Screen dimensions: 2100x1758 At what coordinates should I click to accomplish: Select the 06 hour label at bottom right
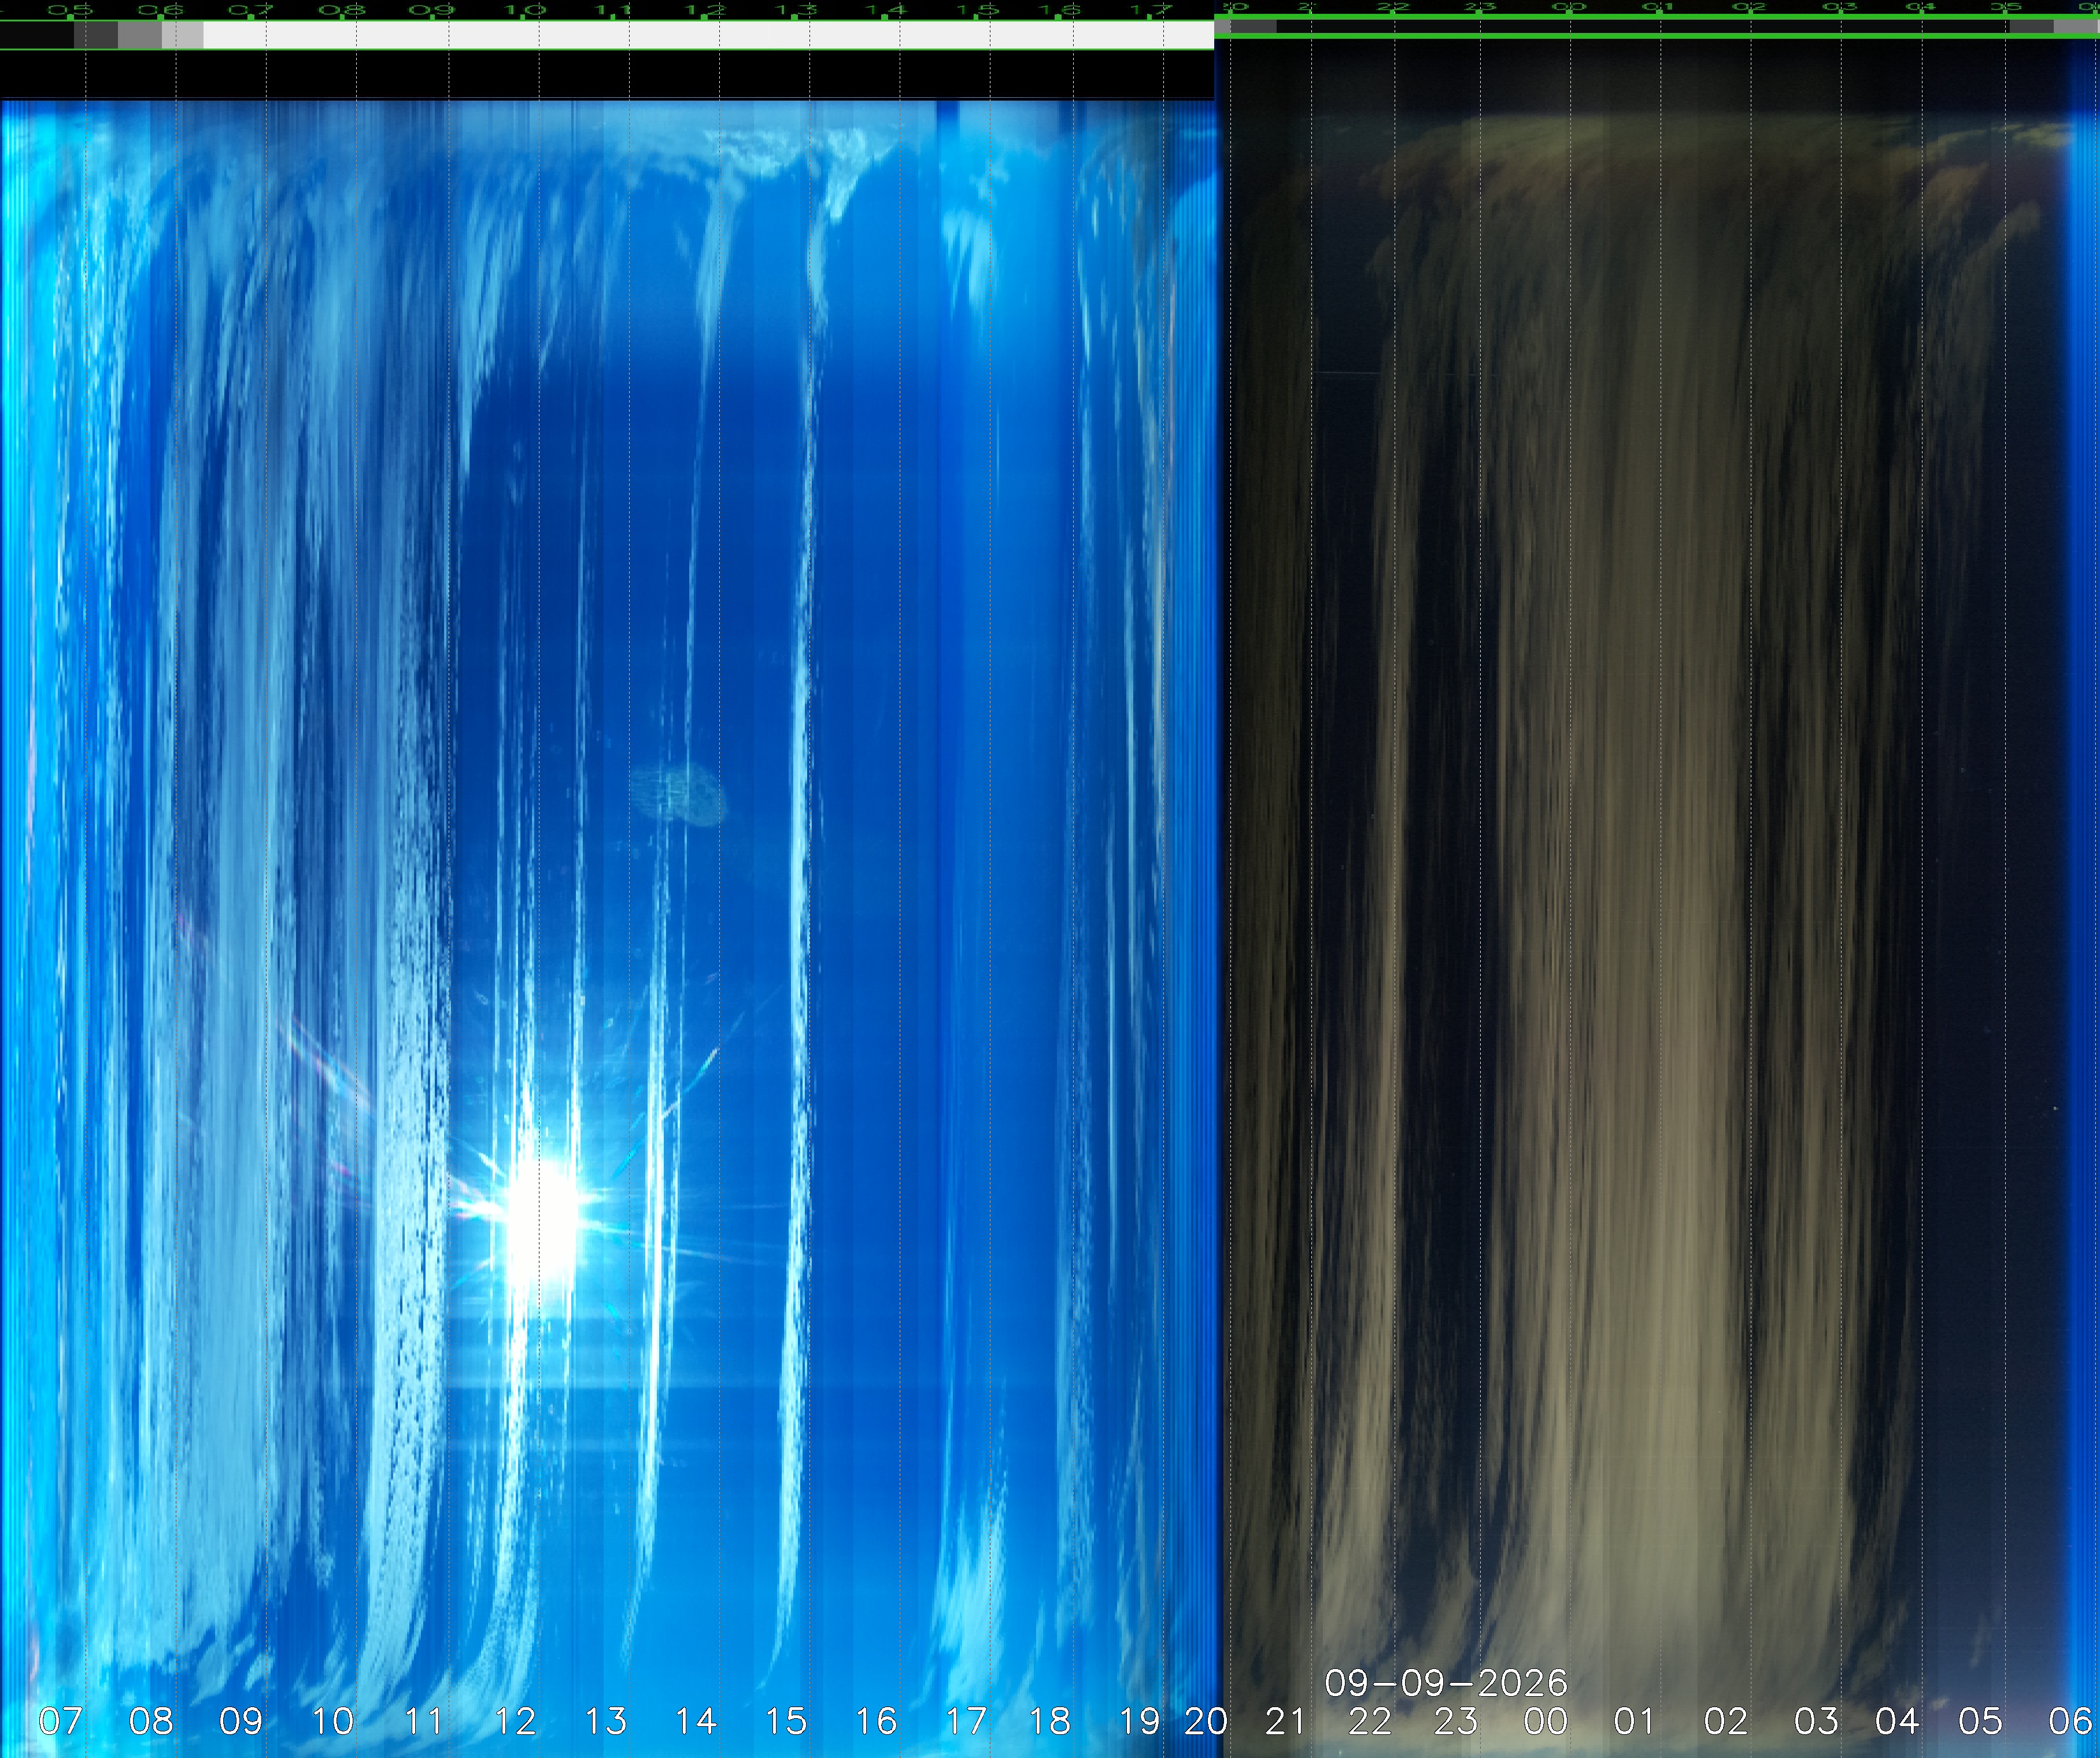pos(2071,1721)
